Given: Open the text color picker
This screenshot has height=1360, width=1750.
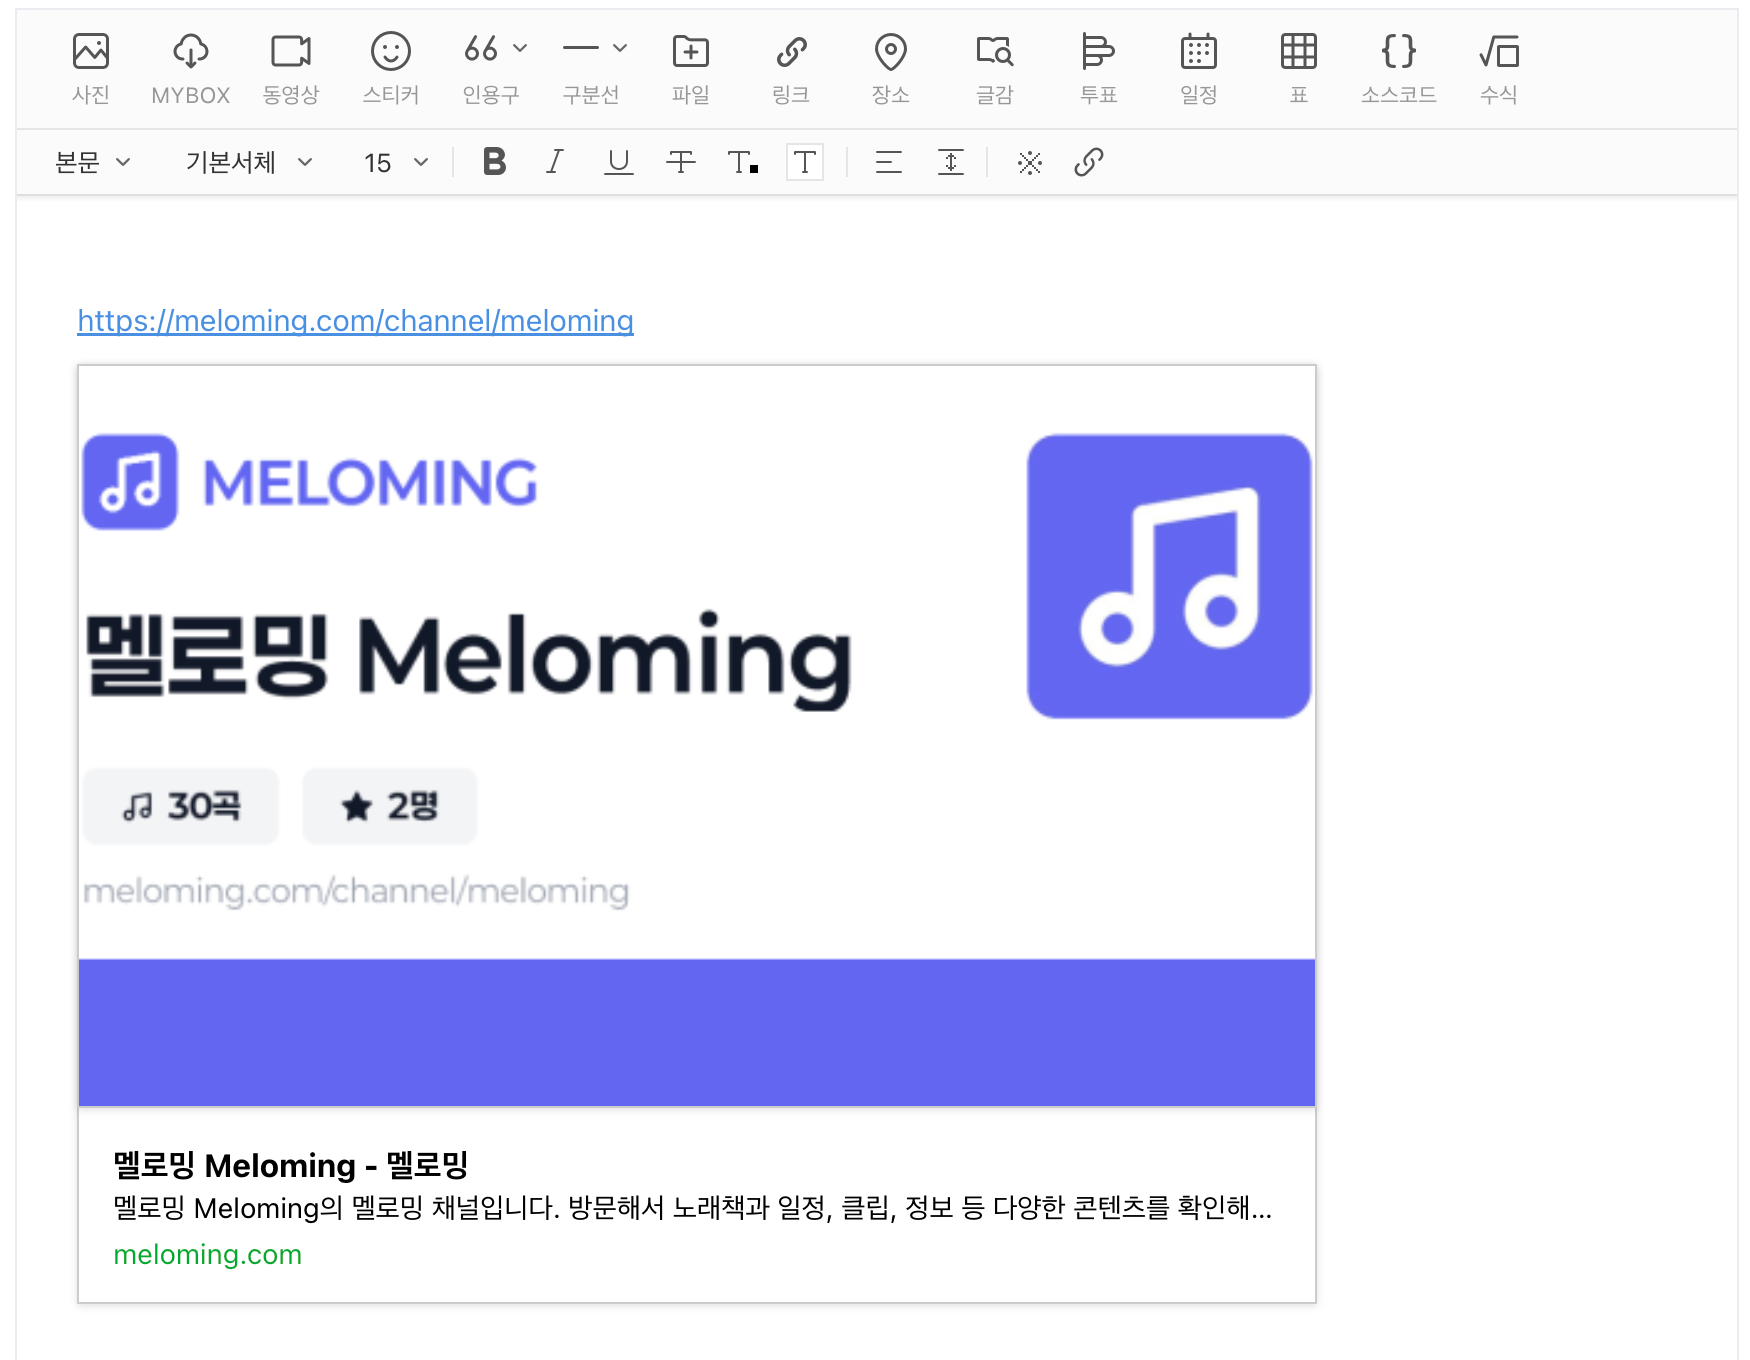Looking at the screenshot, I should pos(743,162).
